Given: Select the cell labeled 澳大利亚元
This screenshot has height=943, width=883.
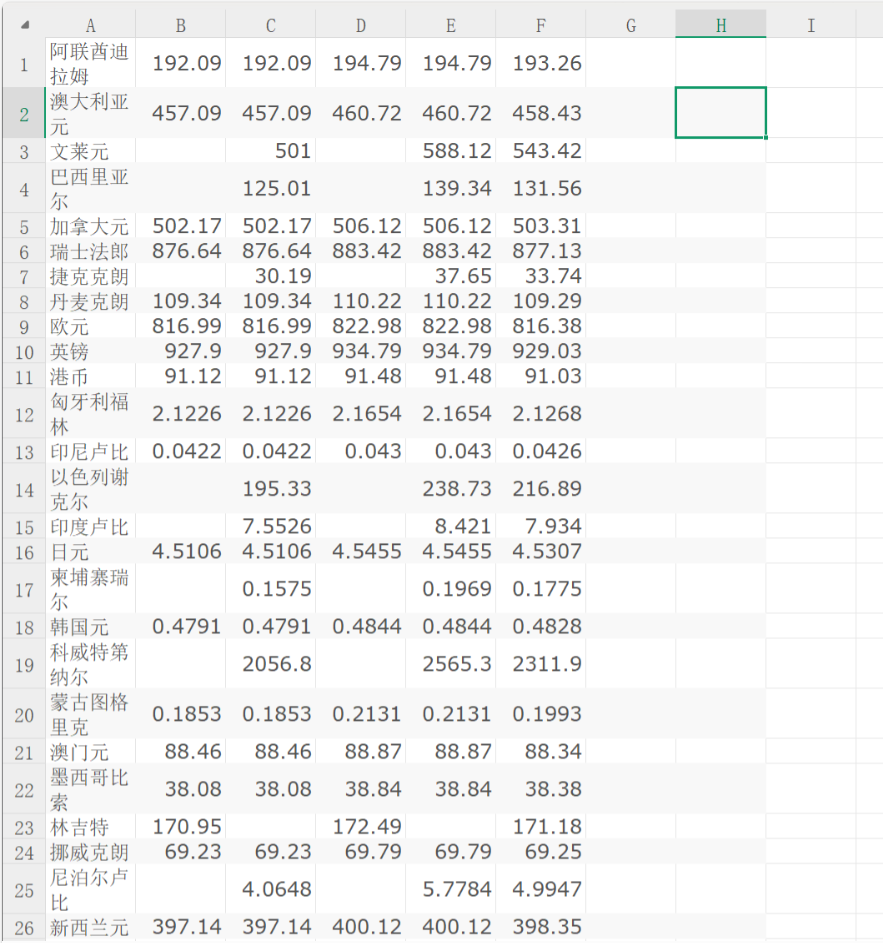Looking at the screenshot, I should [x=90, y=113].
